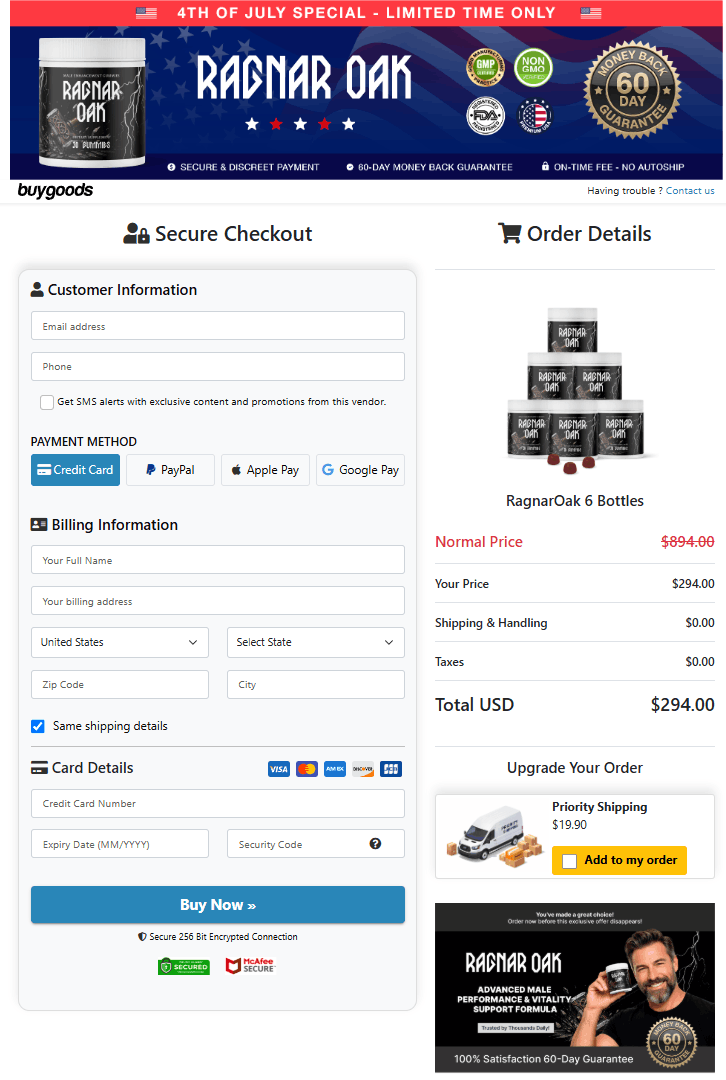Click the Discover card icon
726x1080 pixels.
point(363,769)
